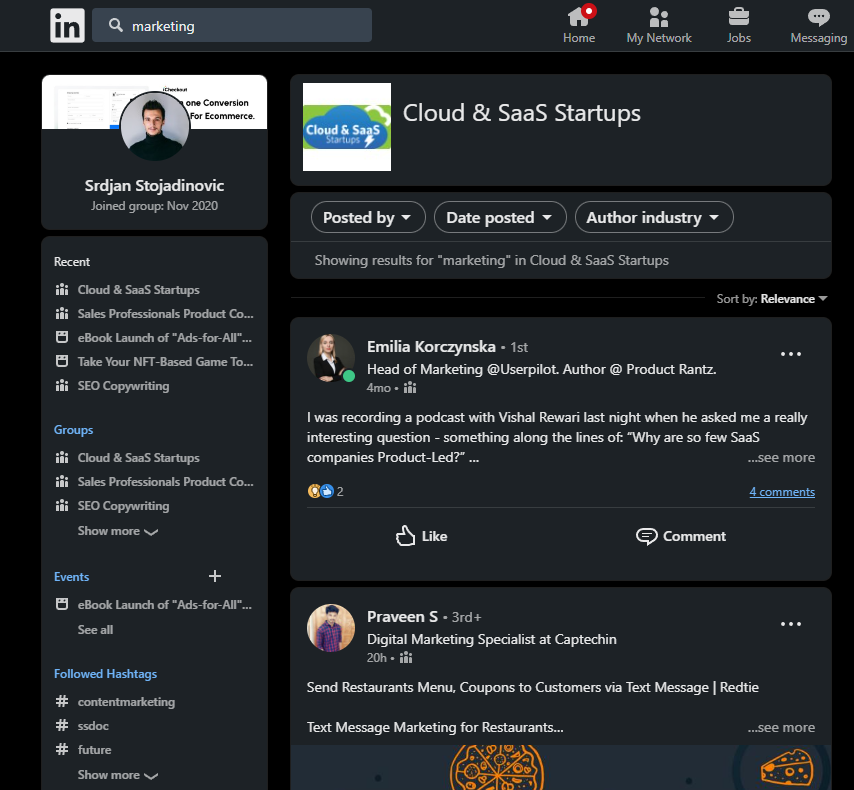The height and width of the screenshot is (790, 854).
Task: Click the search field containing marketing
Action: [232, 25]
